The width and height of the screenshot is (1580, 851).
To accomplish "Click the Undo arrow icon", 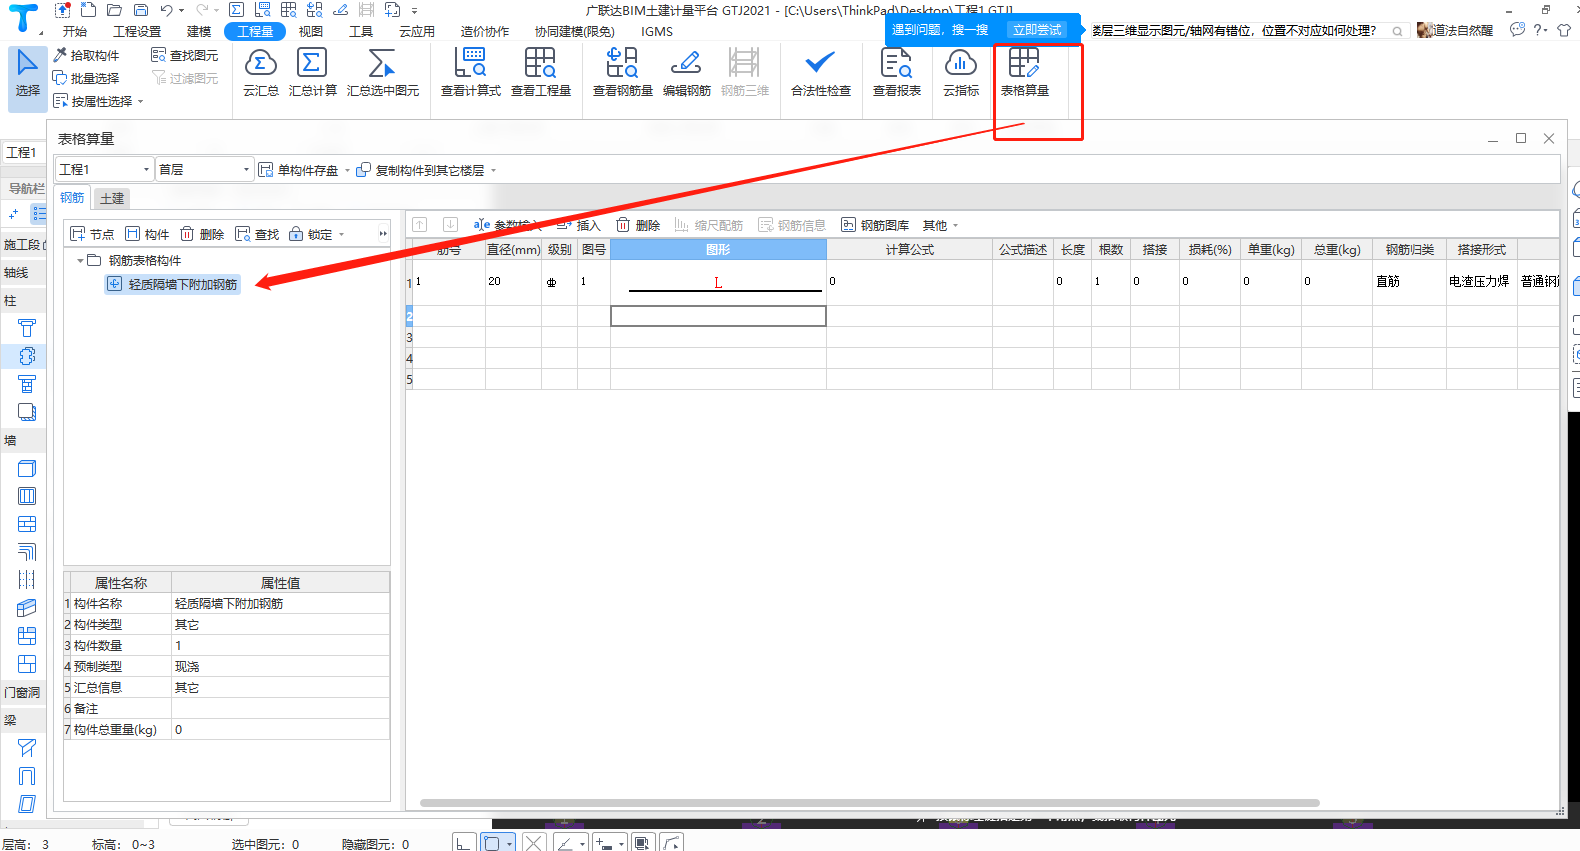I will click(166, 10).
